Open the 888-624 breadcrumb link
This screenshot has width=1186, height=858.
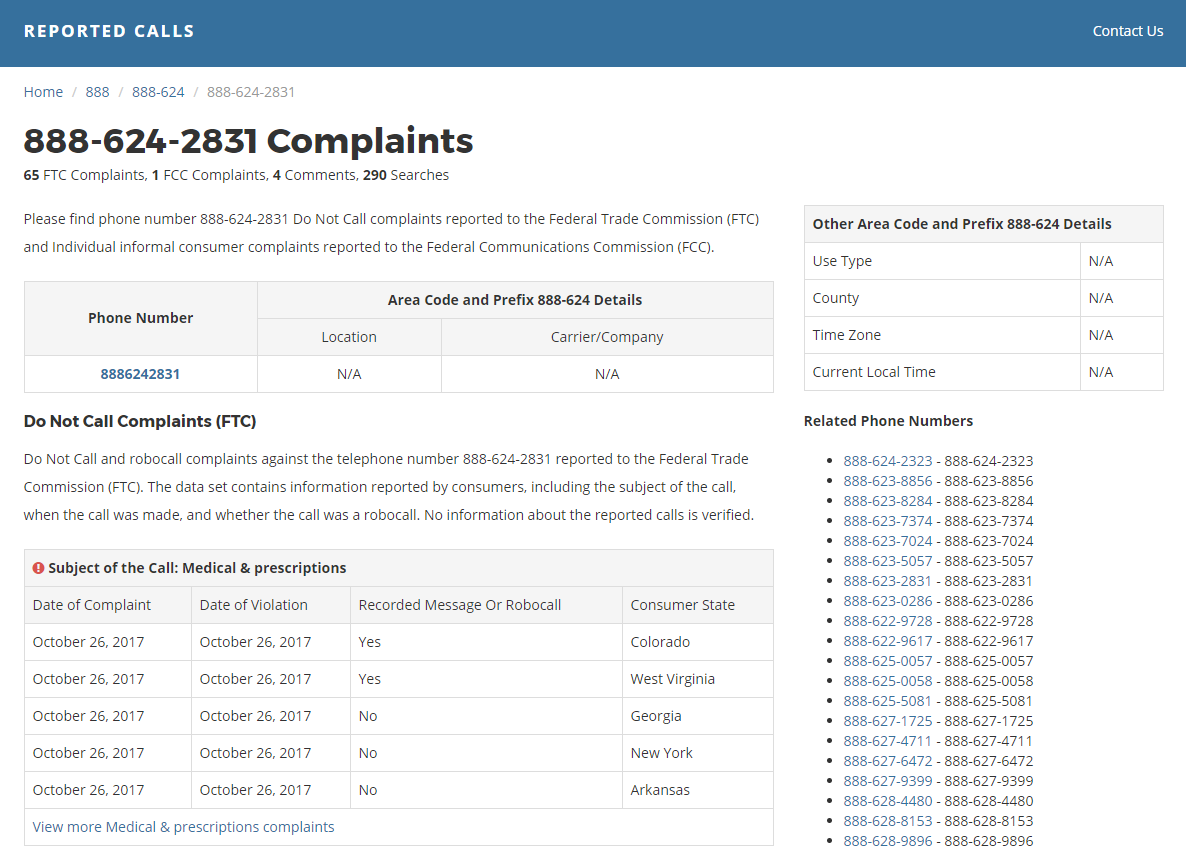point(158,91)
